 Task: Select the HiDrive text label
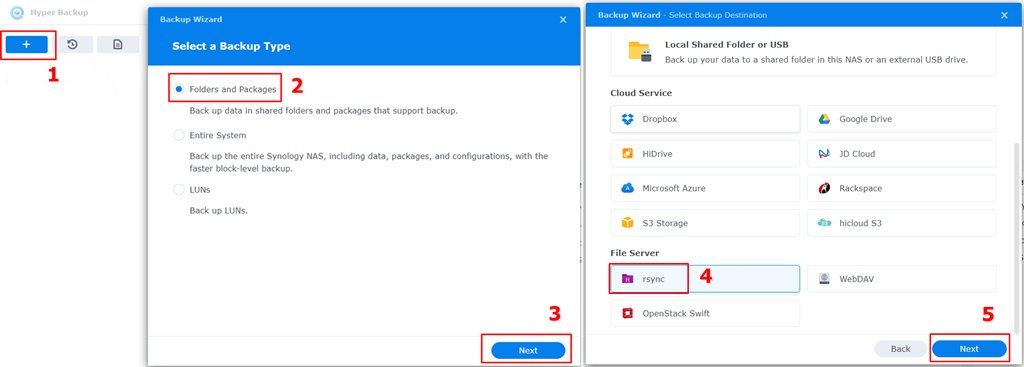pyautogui.click(x=658, y=153)
